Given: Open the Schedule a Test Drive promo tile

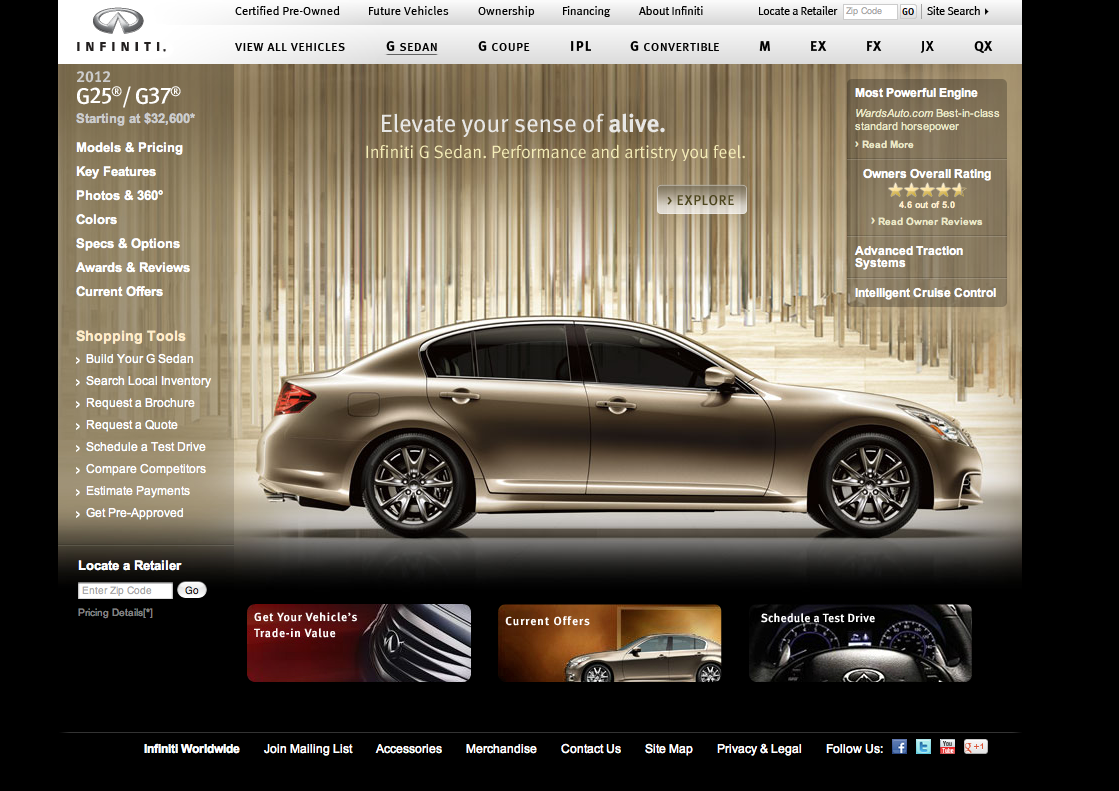Looking at the screenshot, I should 861,643.
